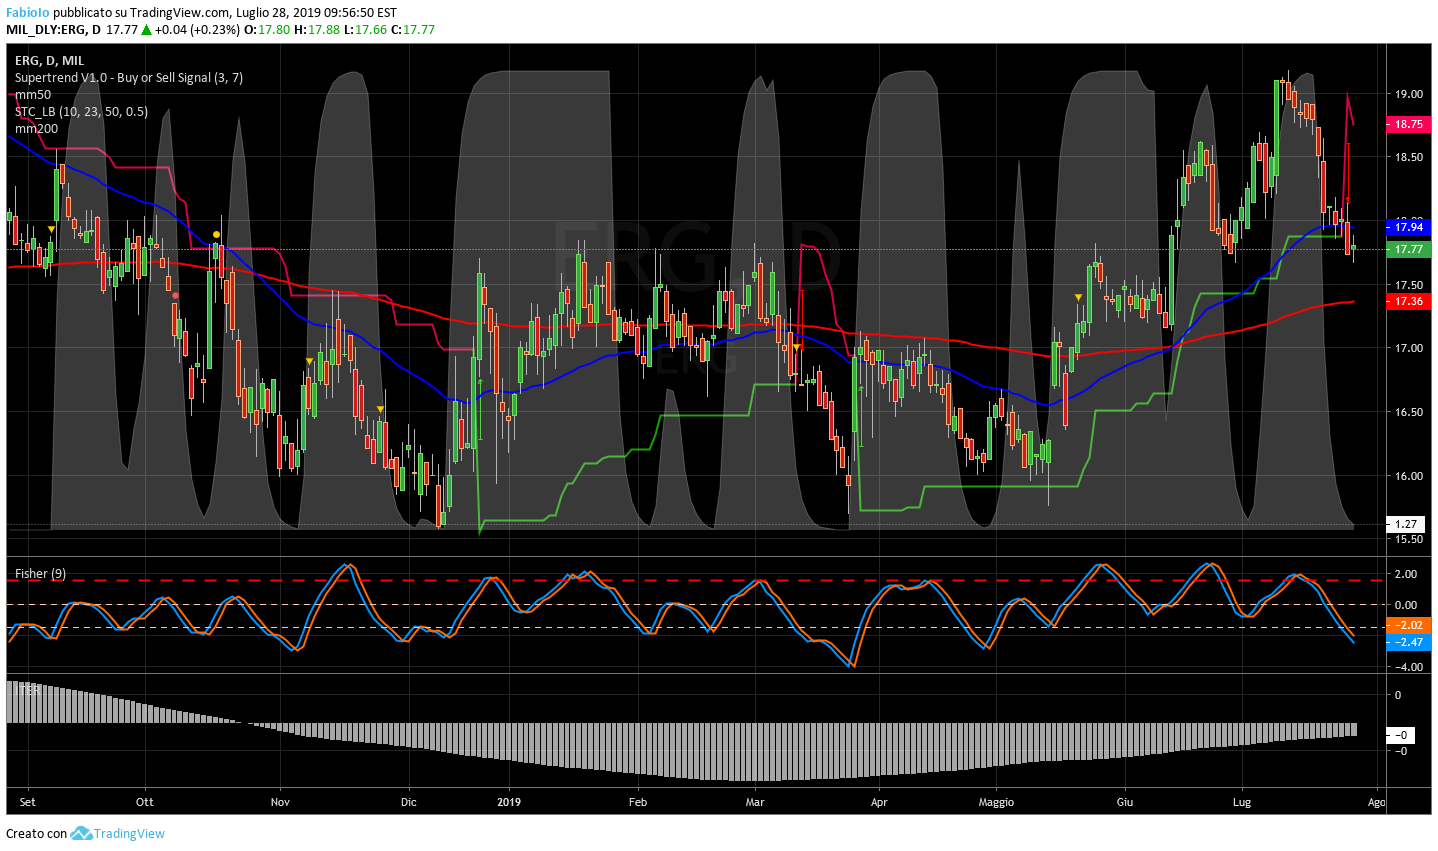
Task: Click the high price H:17.88
Action: [x=316, y=29]
